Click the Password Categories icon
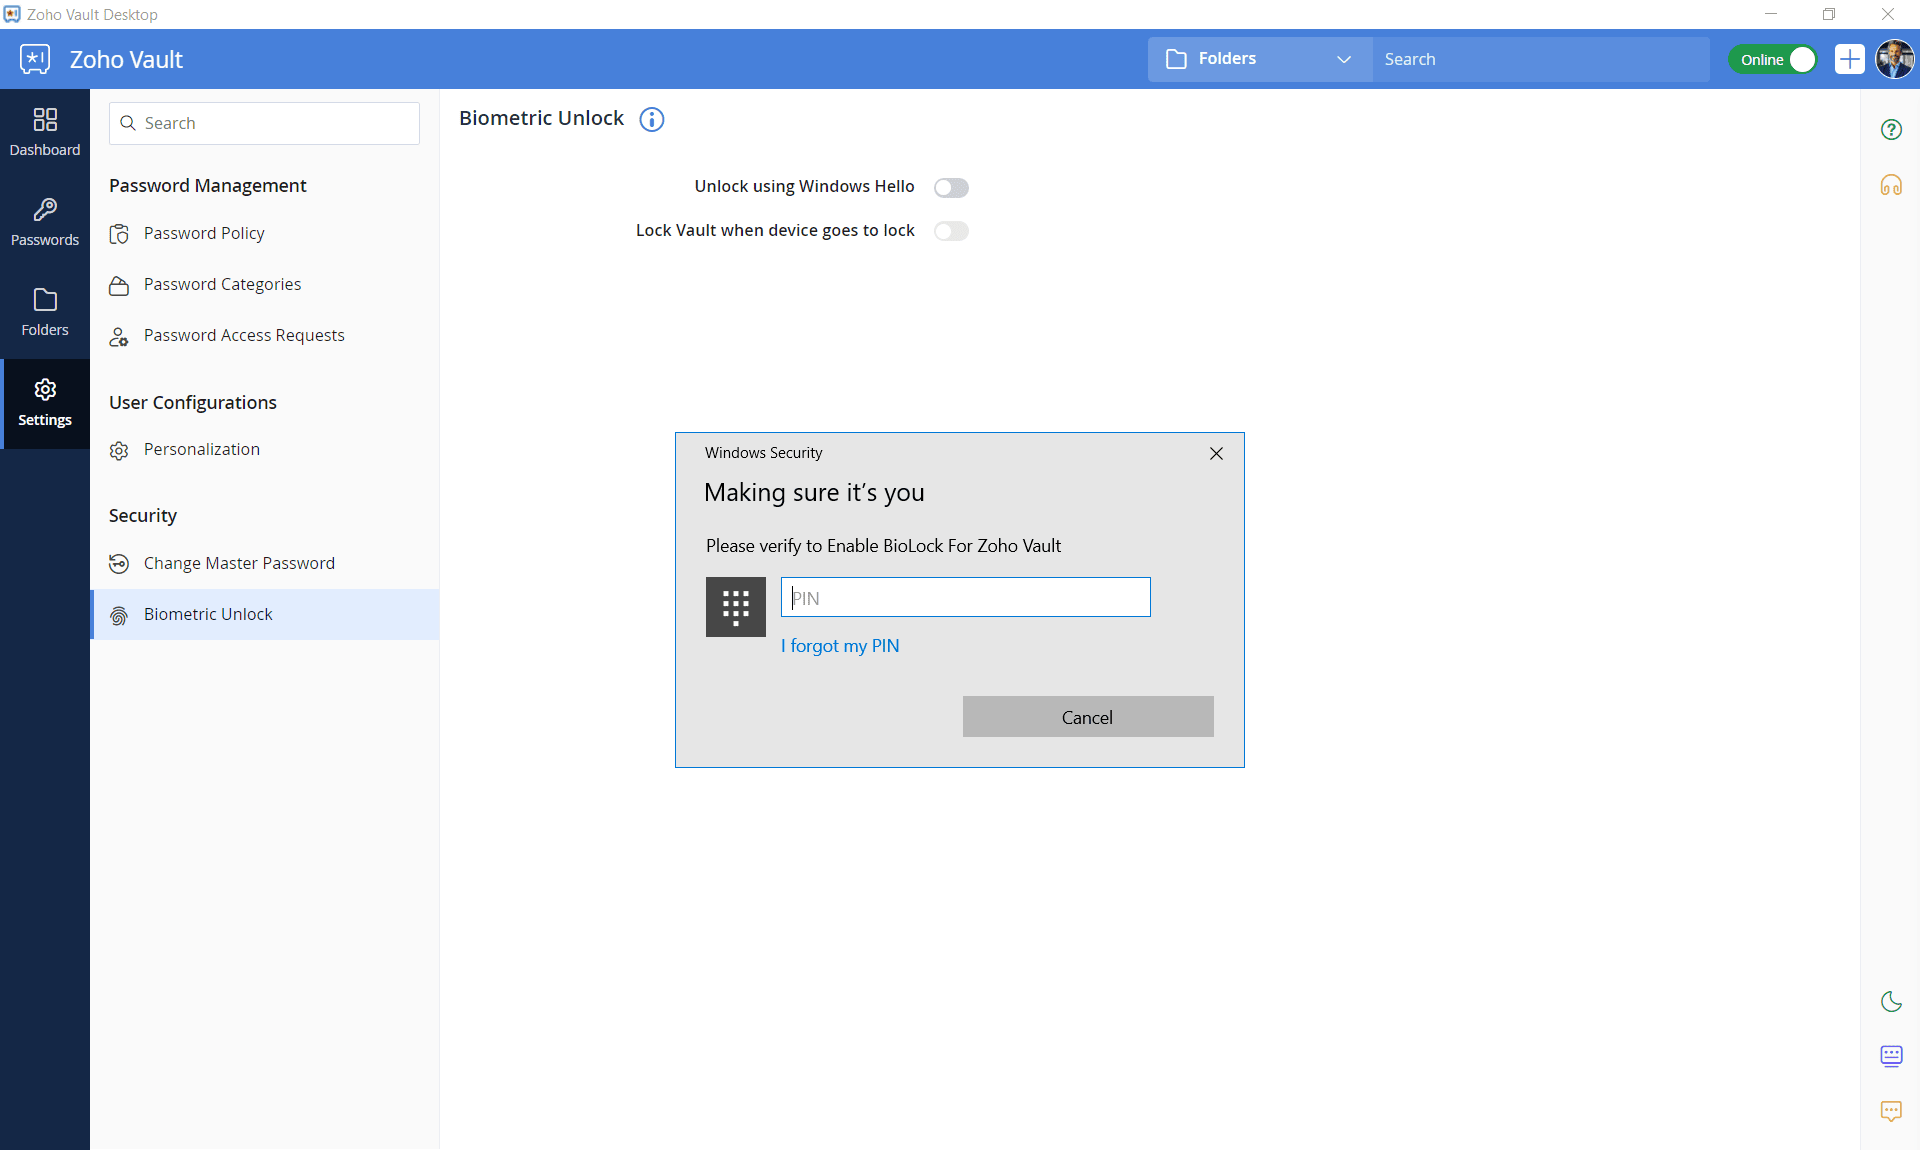 [x=119, y=285]
